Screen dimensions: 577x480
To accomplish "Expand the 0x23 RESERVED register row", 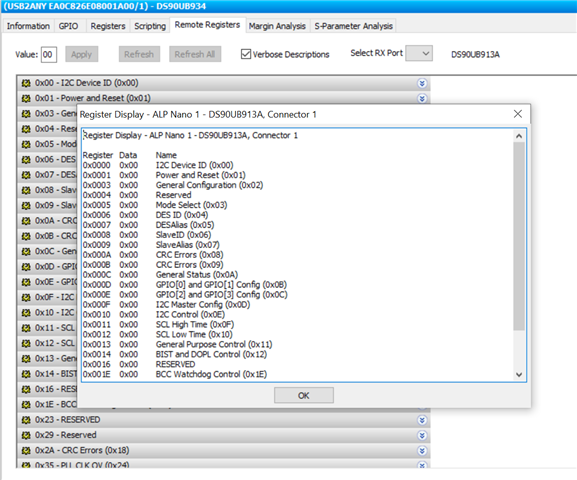I will [422, 420].
